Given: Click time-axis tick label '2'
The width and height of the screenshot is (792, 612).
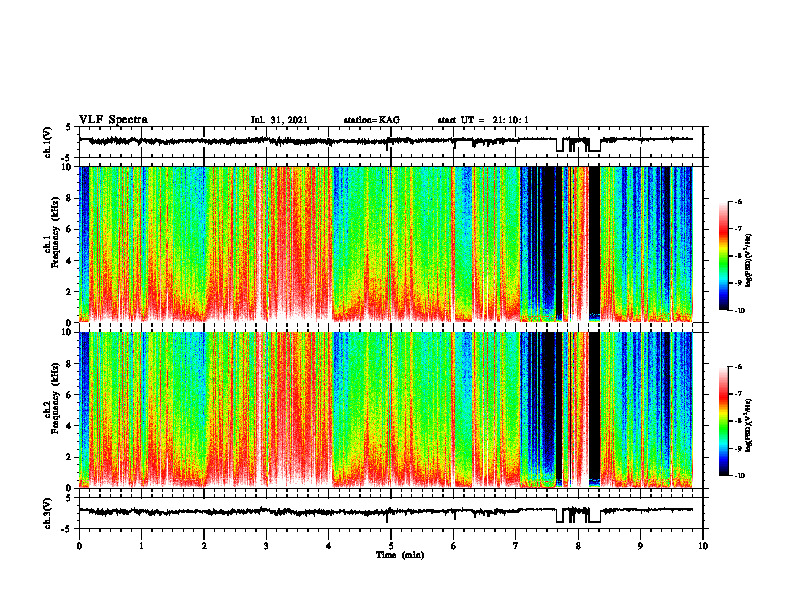Looking at the screenshot, I should point(204,546).
